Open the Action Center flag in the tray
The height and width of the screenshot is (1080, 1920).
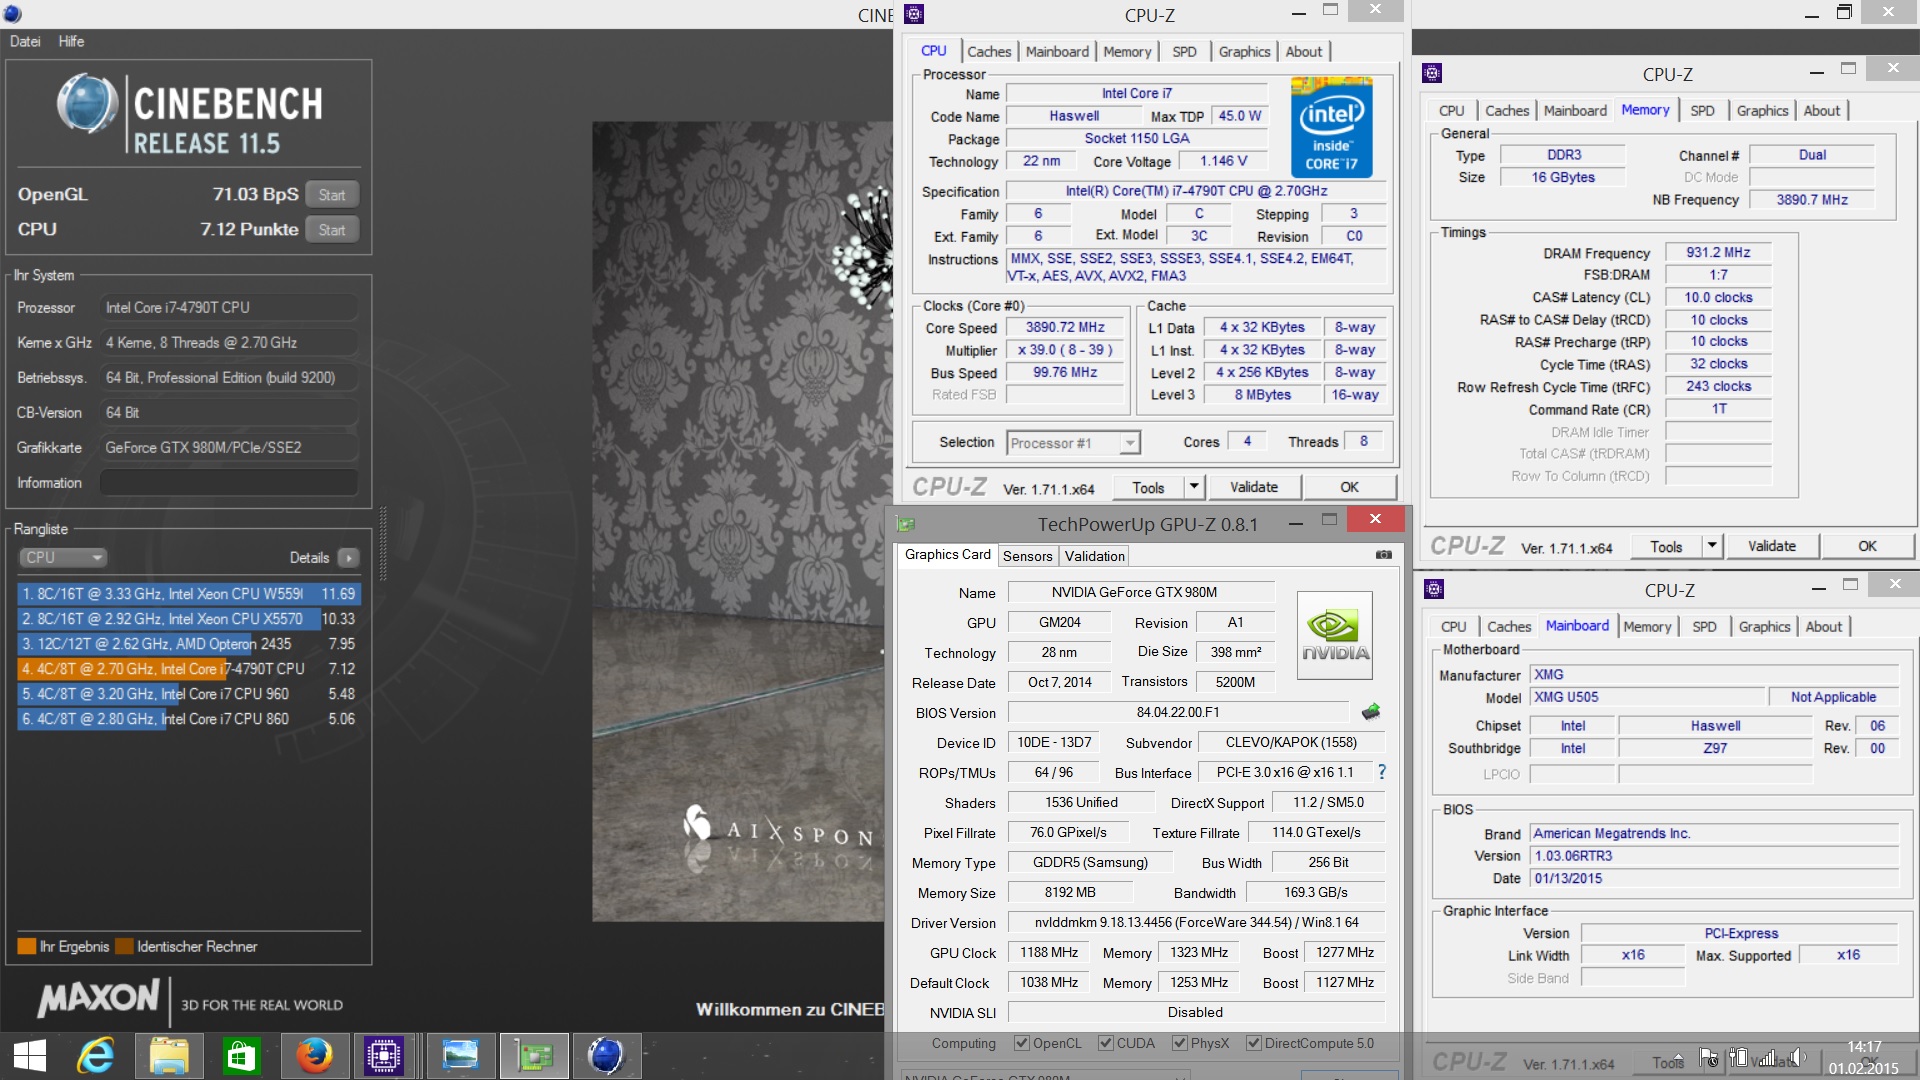pos(1709,1058)
